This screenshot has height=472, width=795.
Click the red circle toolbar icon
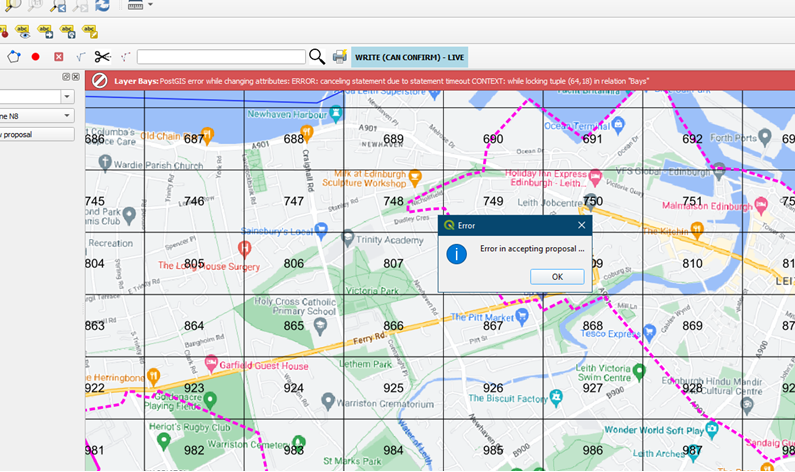click(35, 57)
